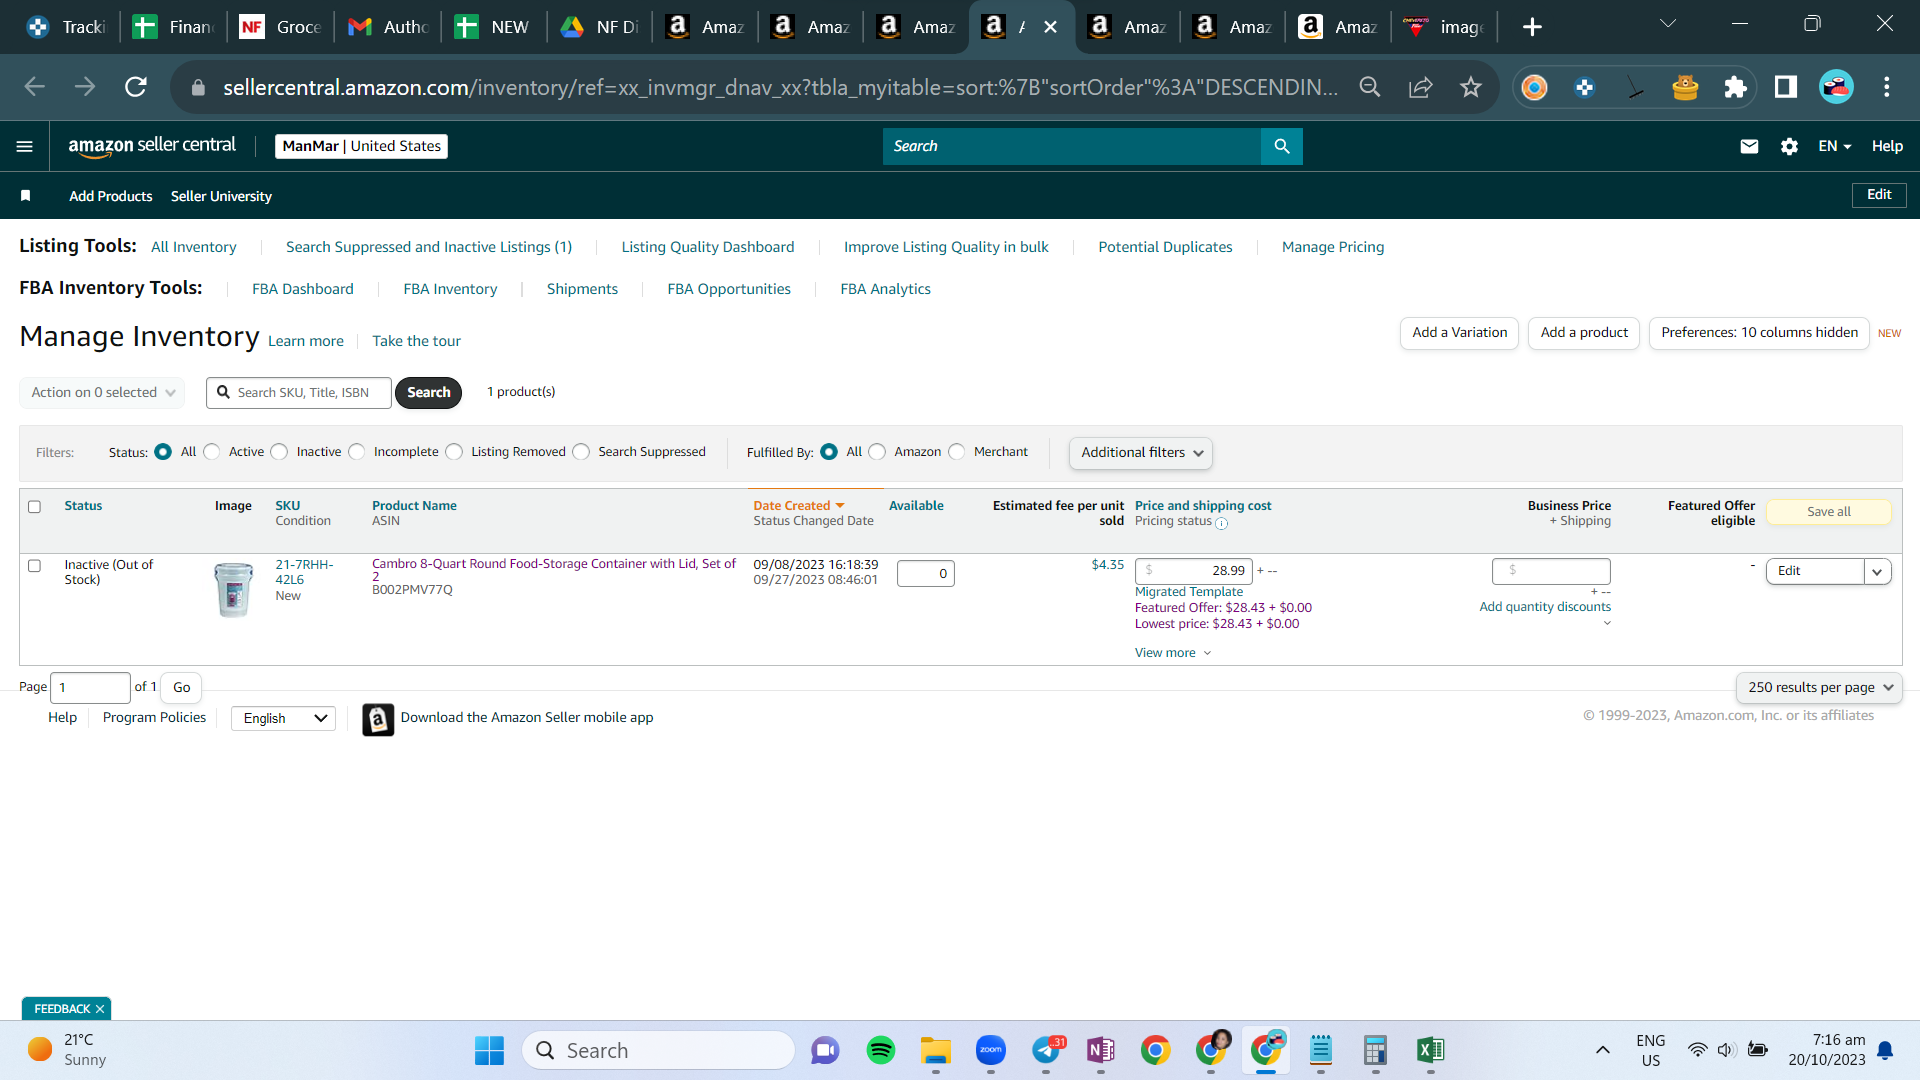Click the Seller Central search magnifier button
Screen dimensions: 1920x1080
[x=1281, y=146]
